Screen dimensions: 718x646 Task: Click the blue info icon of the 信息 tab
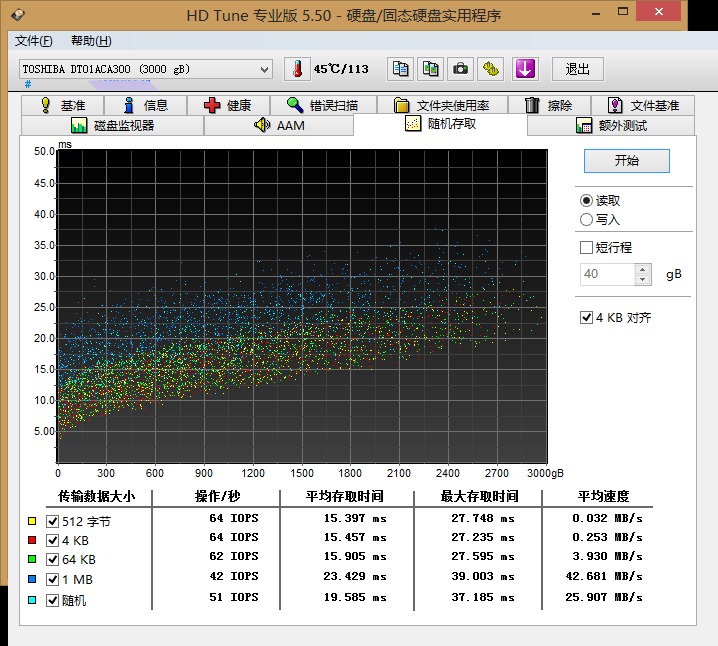[129, 105]
